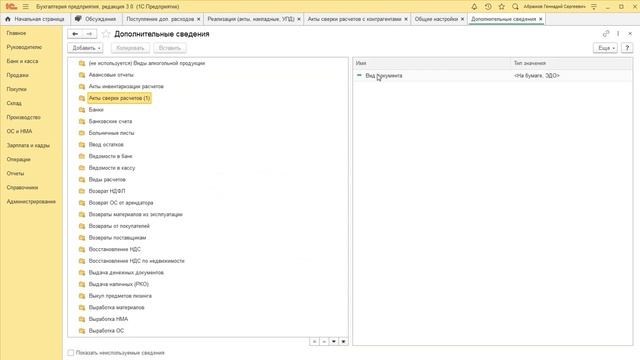Click the Вставить button
Viewport: 640px width, 360px height.
[x=170, y=48]
